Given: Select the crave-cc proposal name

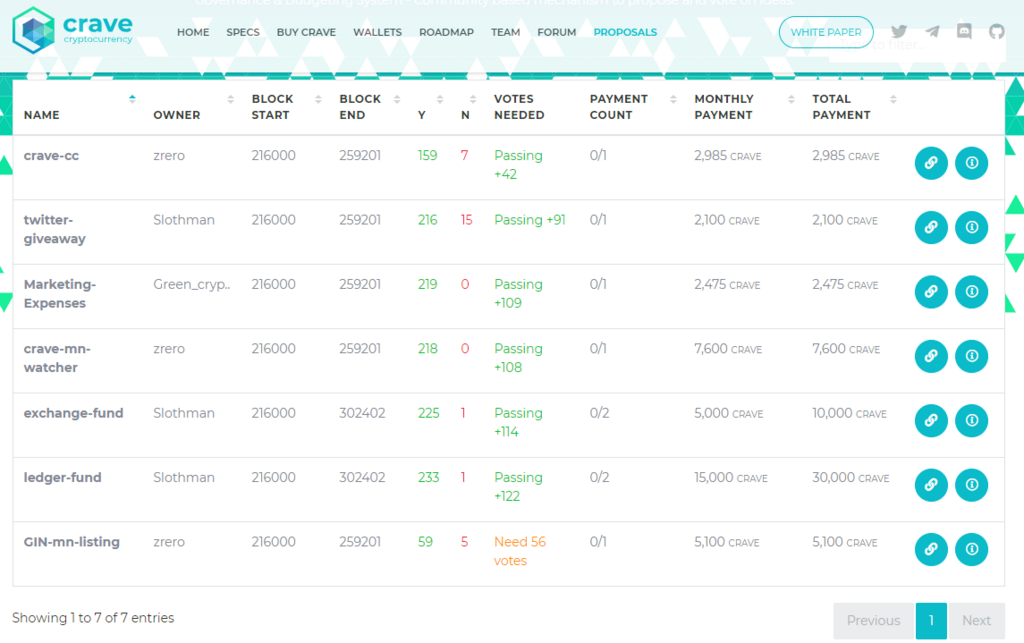Looking at the screenshot, I should 52,156.
